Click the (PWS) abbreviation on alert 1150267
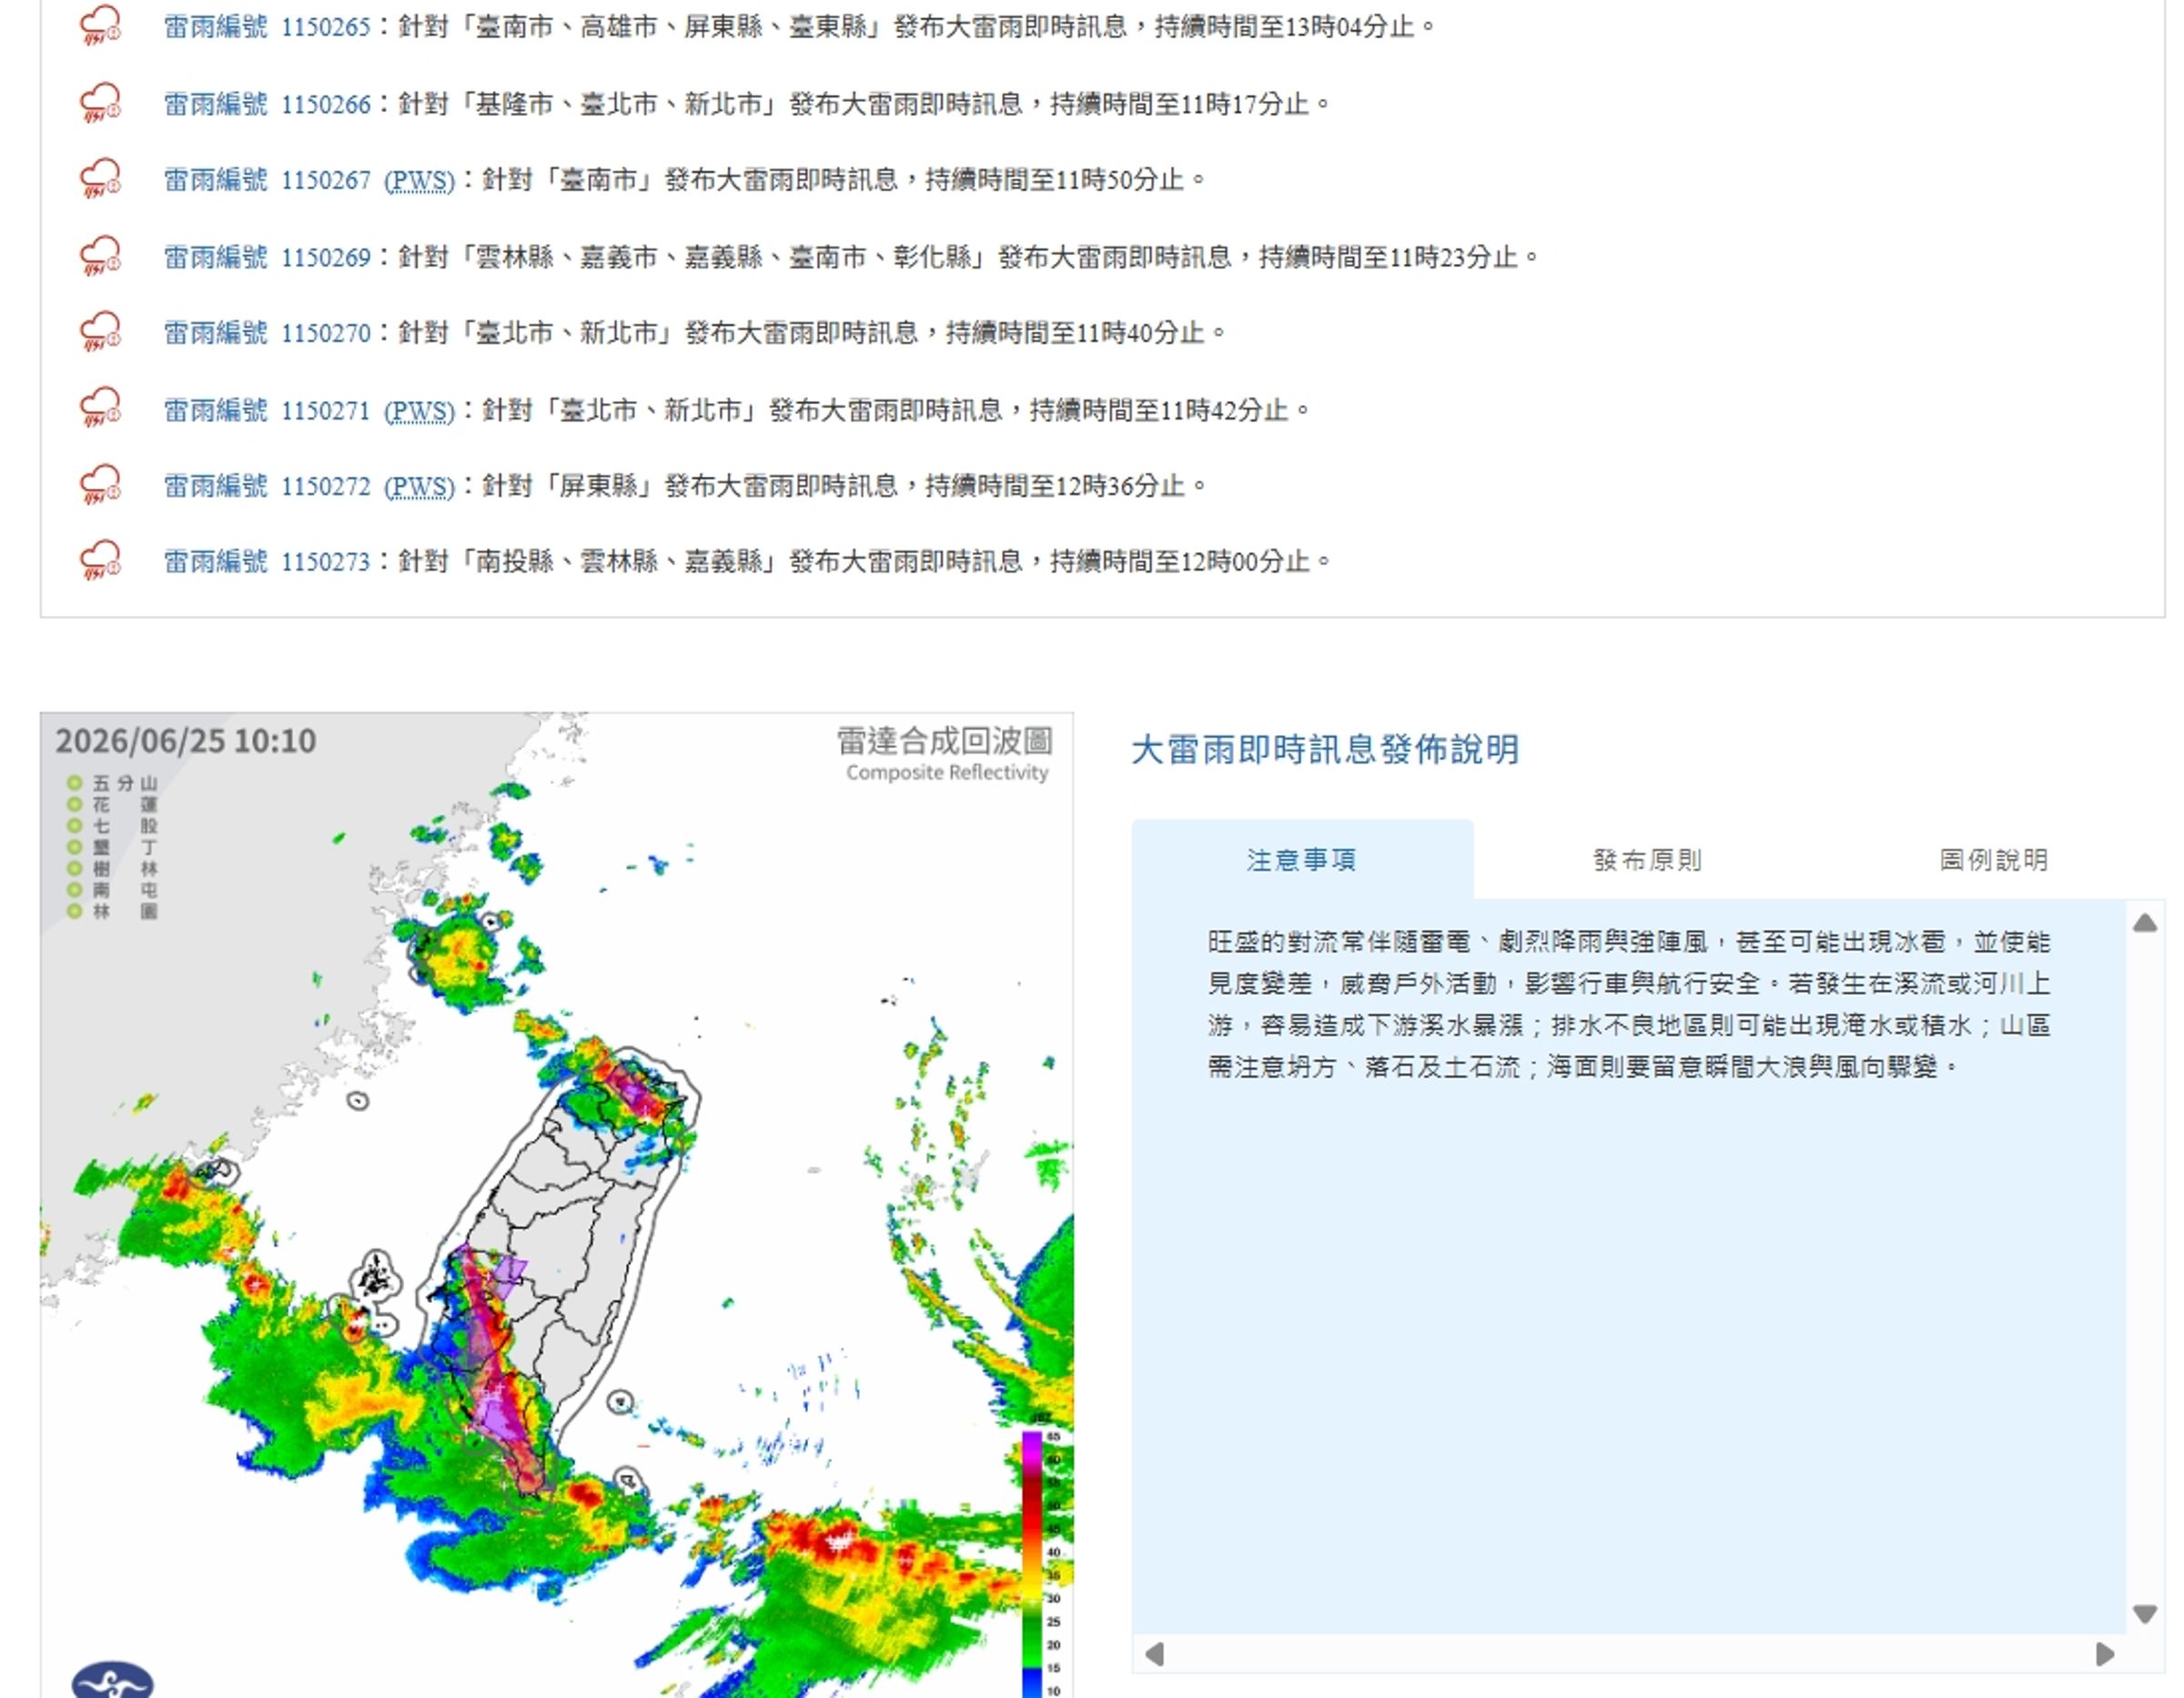Screen dimensions: 2184x1698 (419, 181)
